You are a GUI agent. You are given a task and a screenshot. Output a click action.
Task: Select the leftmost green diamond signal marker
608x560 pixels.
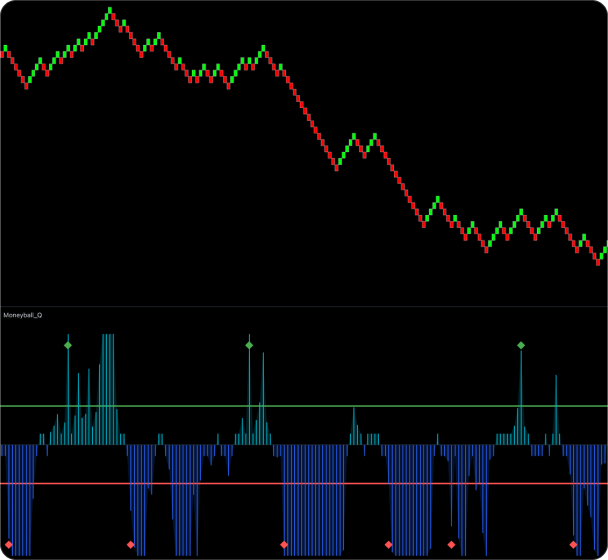[x=68, y=345]
